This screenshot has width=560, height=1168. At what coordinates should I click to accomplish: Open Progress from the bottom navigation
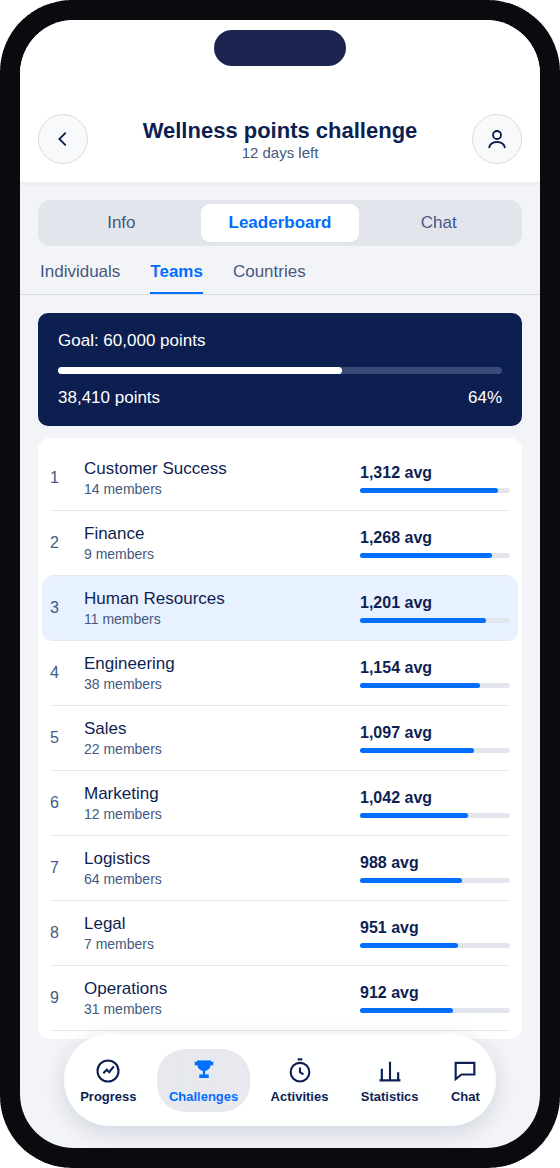click(109, 1081)
